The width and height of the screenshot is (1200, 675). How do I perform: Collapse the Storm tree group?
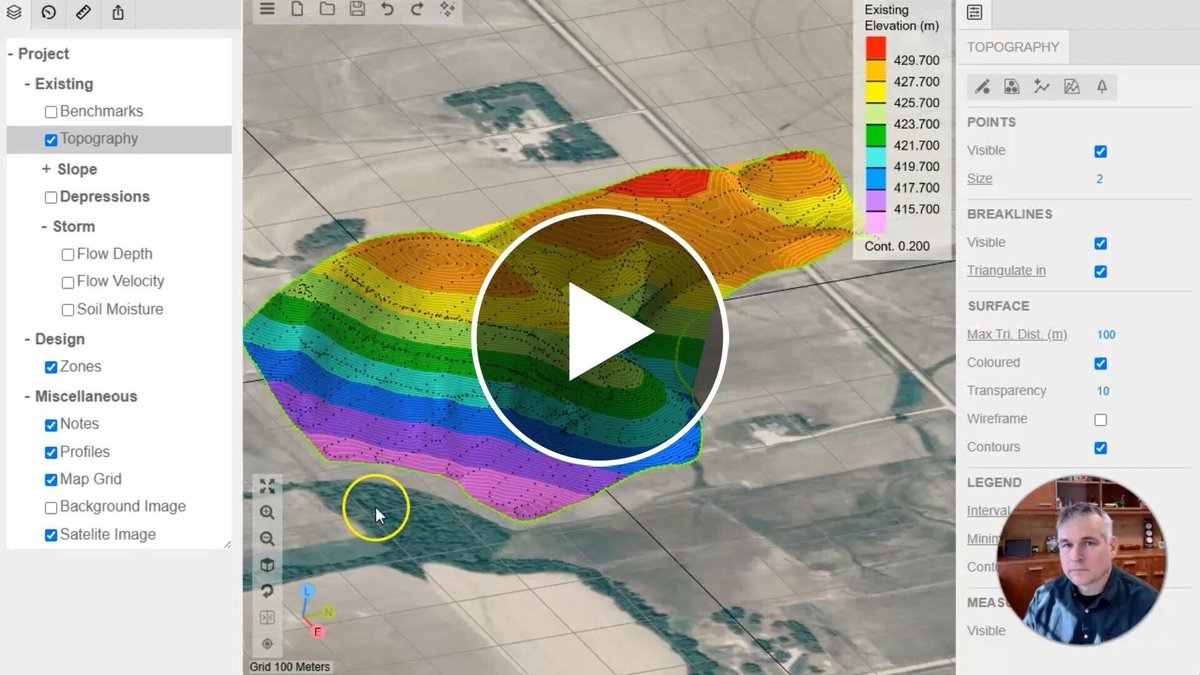click(x=45, y=227)
